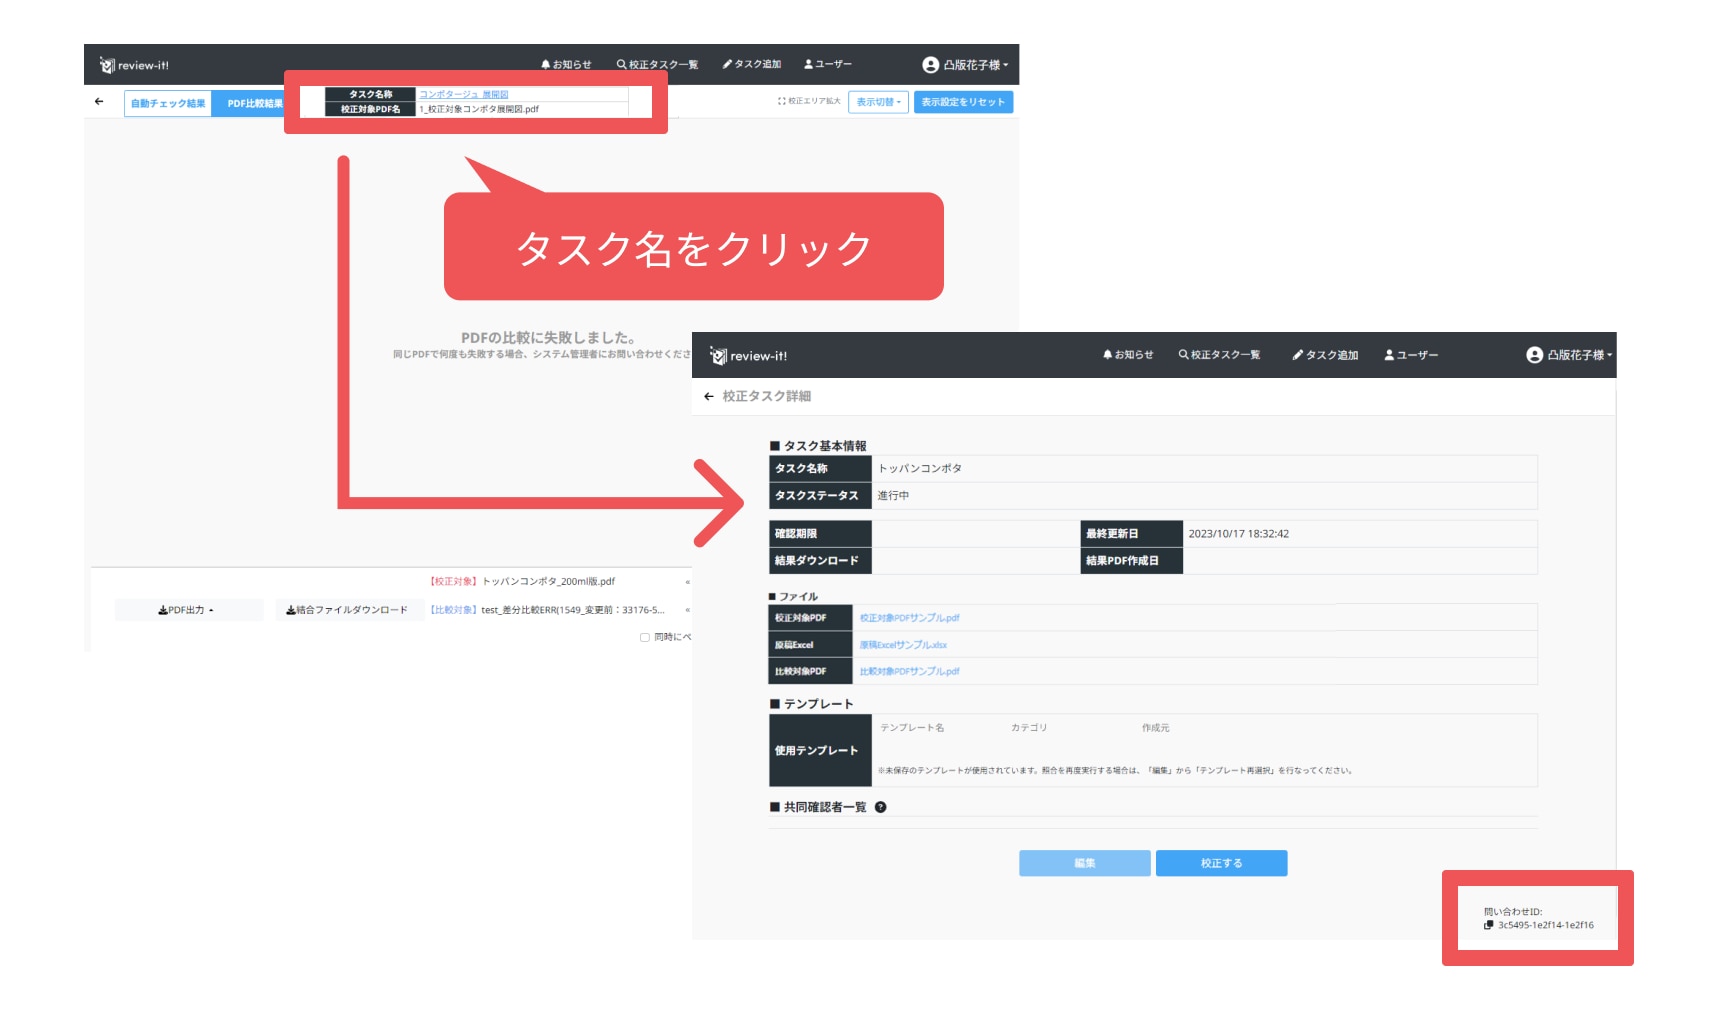
Task: Switch to the 自動チェック結果 tab
Action: click(168, 104)
